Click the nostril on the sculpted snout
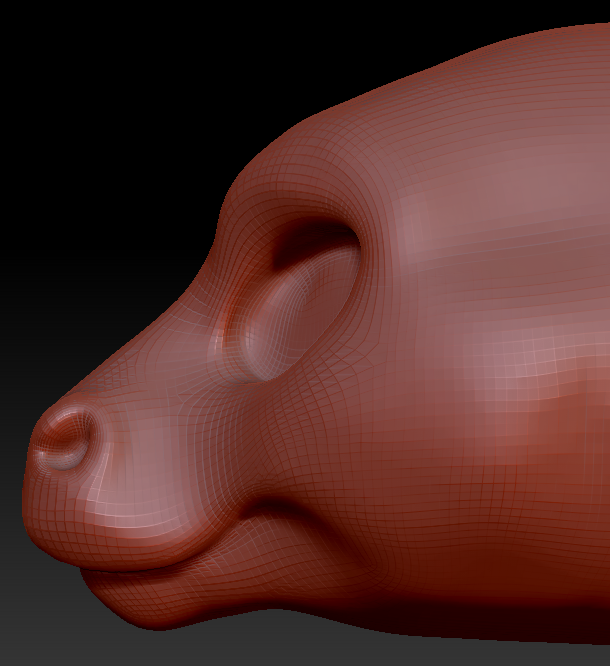The height and width of the screenshot is (666, 610). point(67,436)
